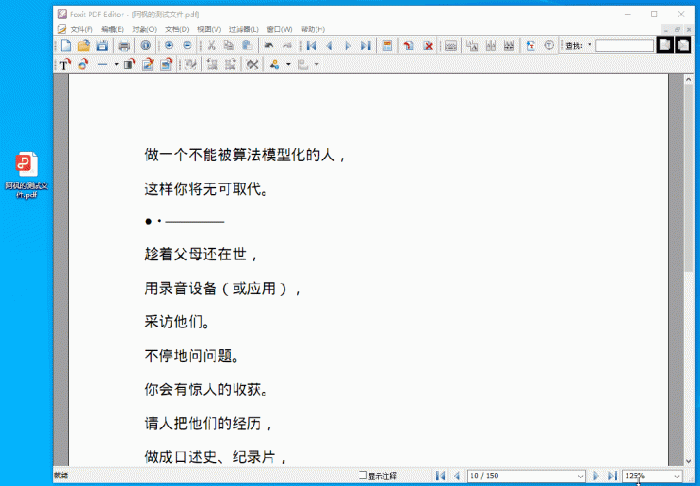Viewport: 700px width, 486px height.
Task: Click the import image icon
Action: click(167, 65)
